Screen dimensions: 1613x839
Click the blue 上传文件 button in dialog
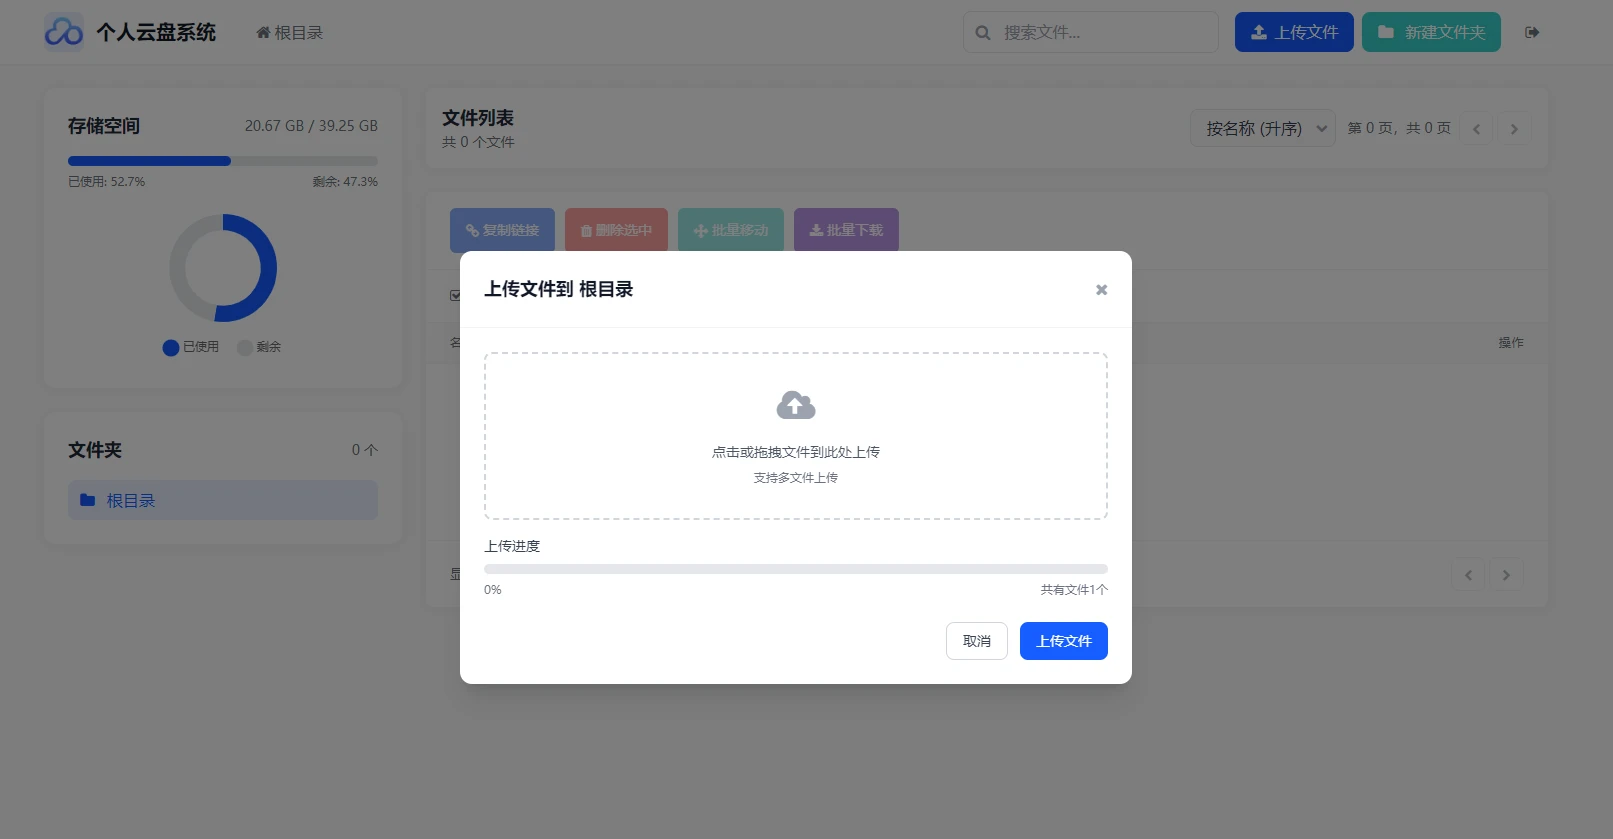click(x=1064, y=641)
